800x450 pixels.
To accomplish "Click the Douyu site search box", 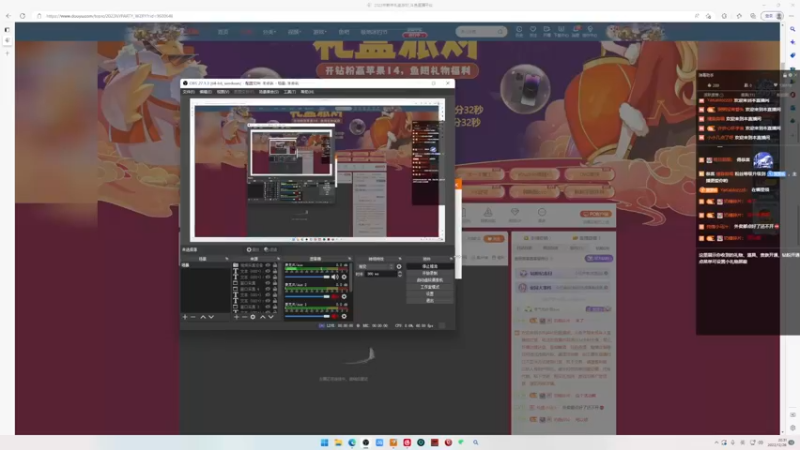I will (x=481, y=32).
